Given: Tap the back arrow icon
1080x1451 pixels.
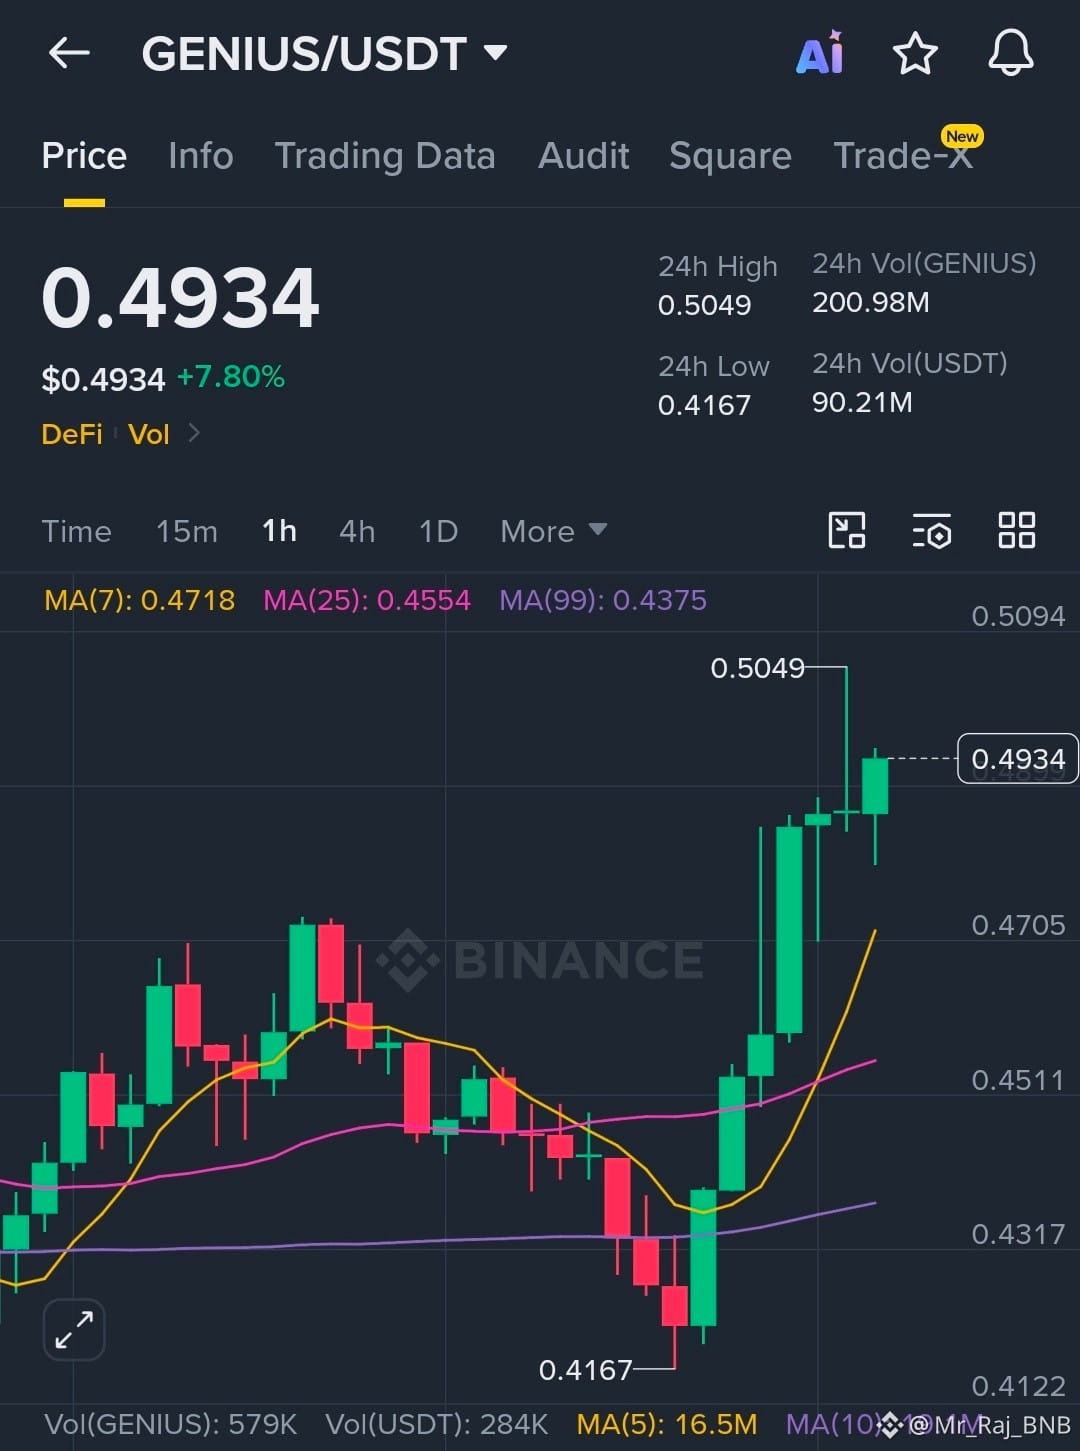Looking at the screenshot, I should 69,53.
